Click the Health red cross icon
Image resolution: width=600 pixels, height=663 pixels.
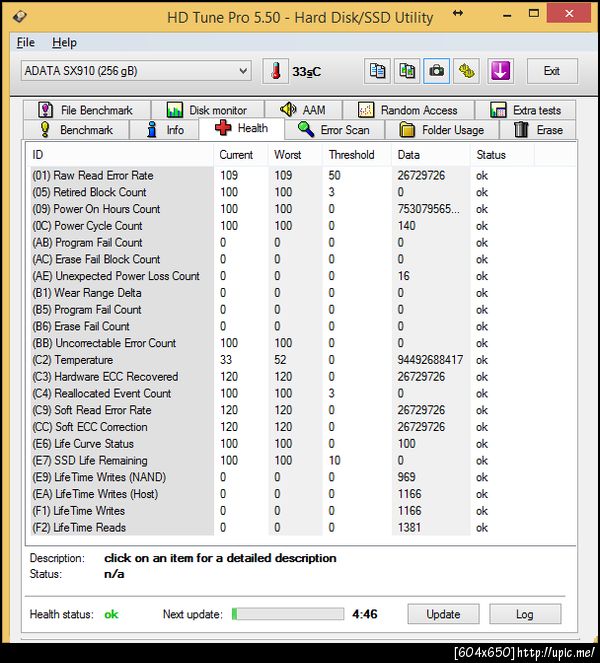[223, 128]
